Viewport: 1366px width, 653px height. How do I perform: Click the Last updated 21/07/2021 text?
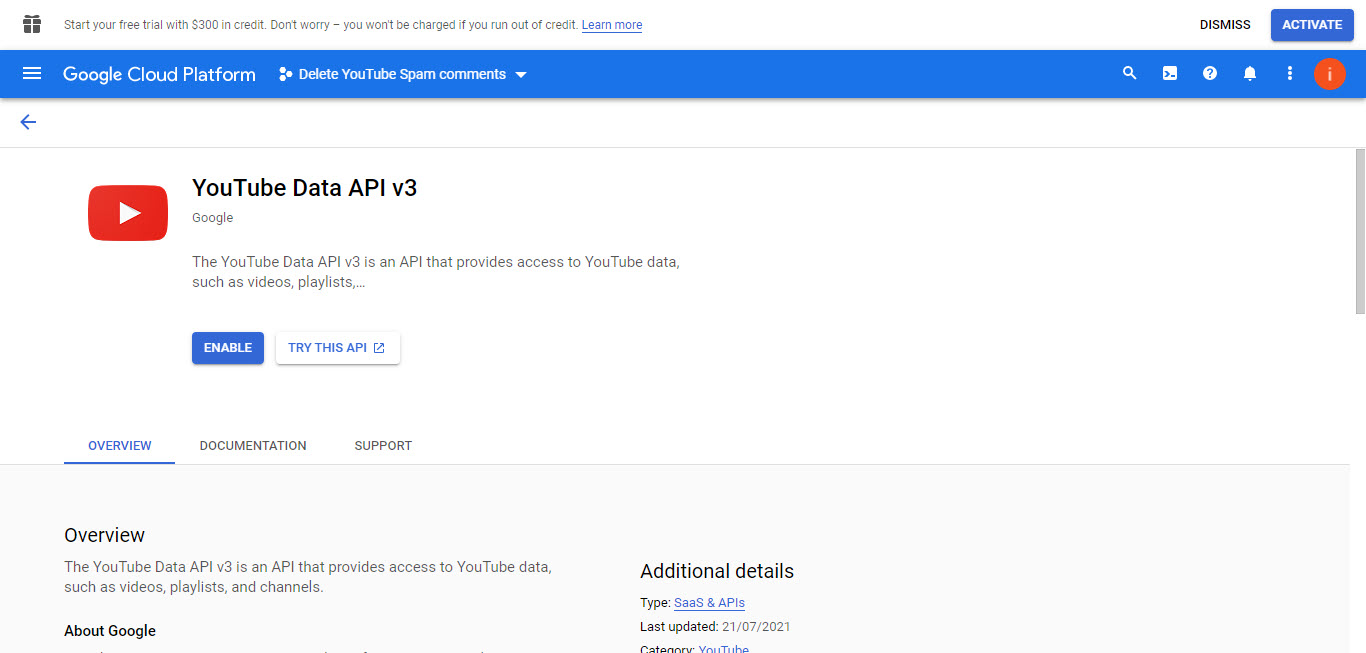(x=715, y=627)
